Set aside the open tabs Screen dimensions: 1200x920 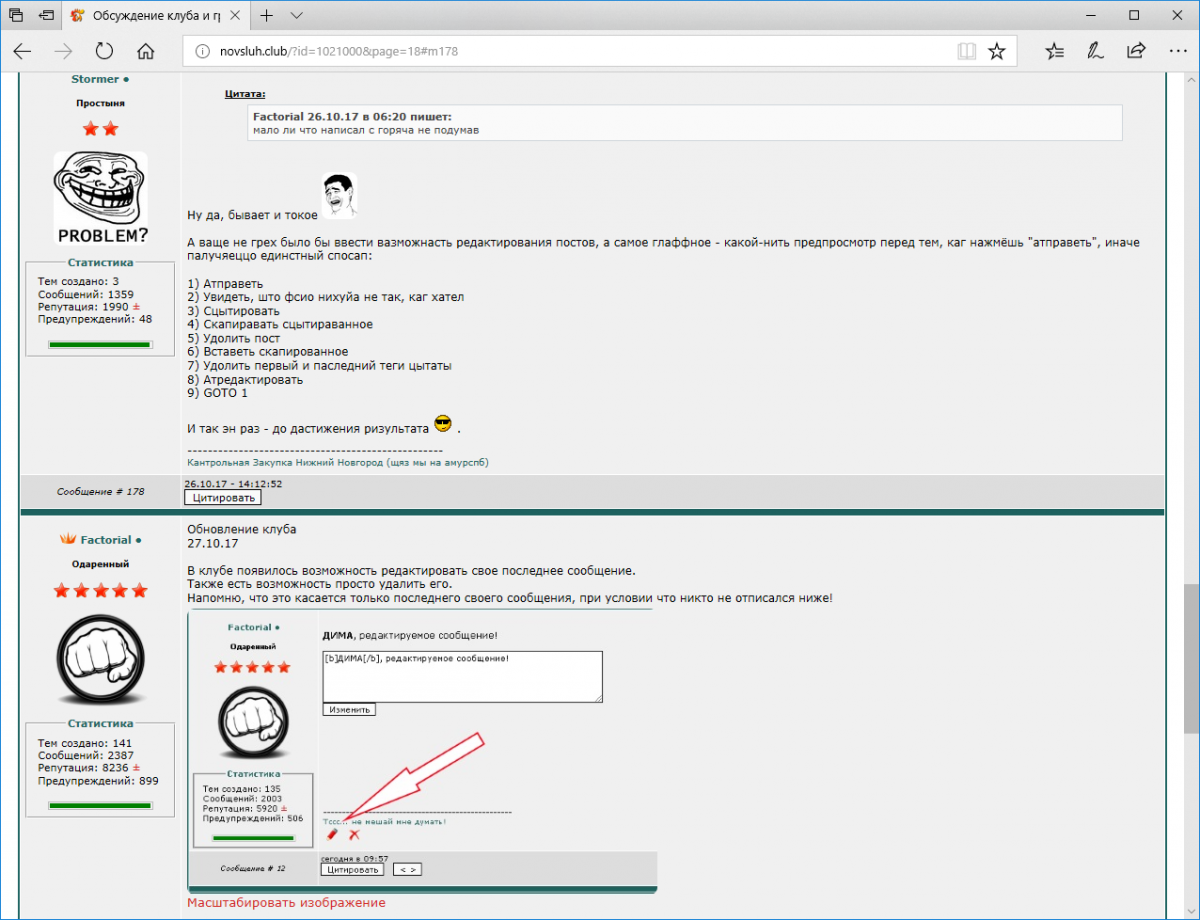pyautogui.click(x=46, y=16)
